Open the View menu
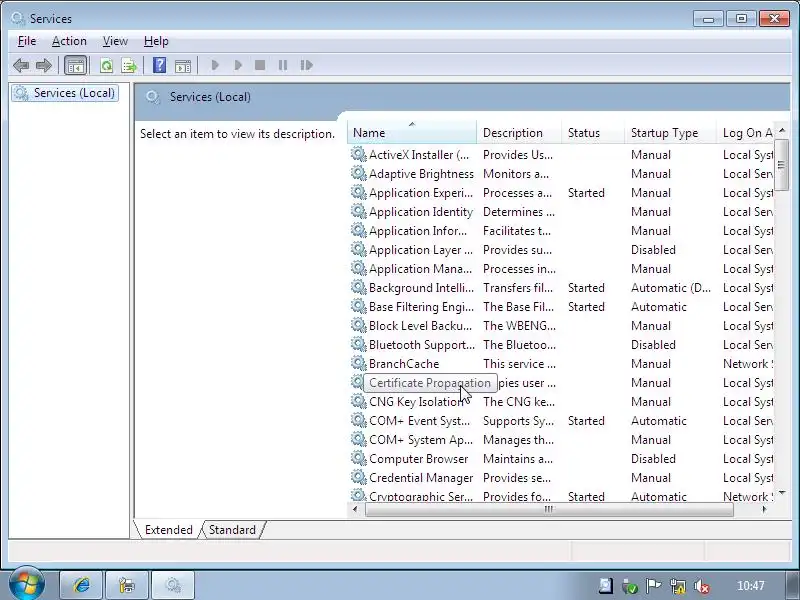The image size is (800, 600). tap(115, 41)
